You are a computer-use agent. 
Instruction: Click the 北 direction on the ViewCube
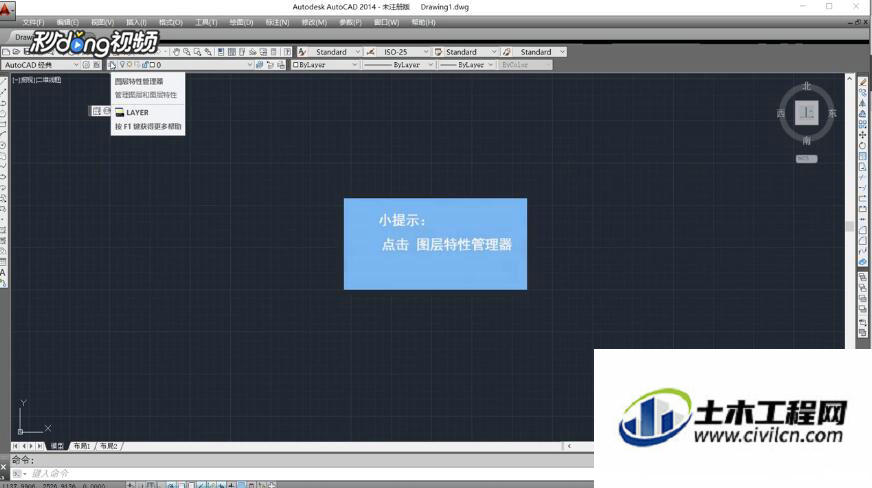pyautogui.click(x=806, y=87)
